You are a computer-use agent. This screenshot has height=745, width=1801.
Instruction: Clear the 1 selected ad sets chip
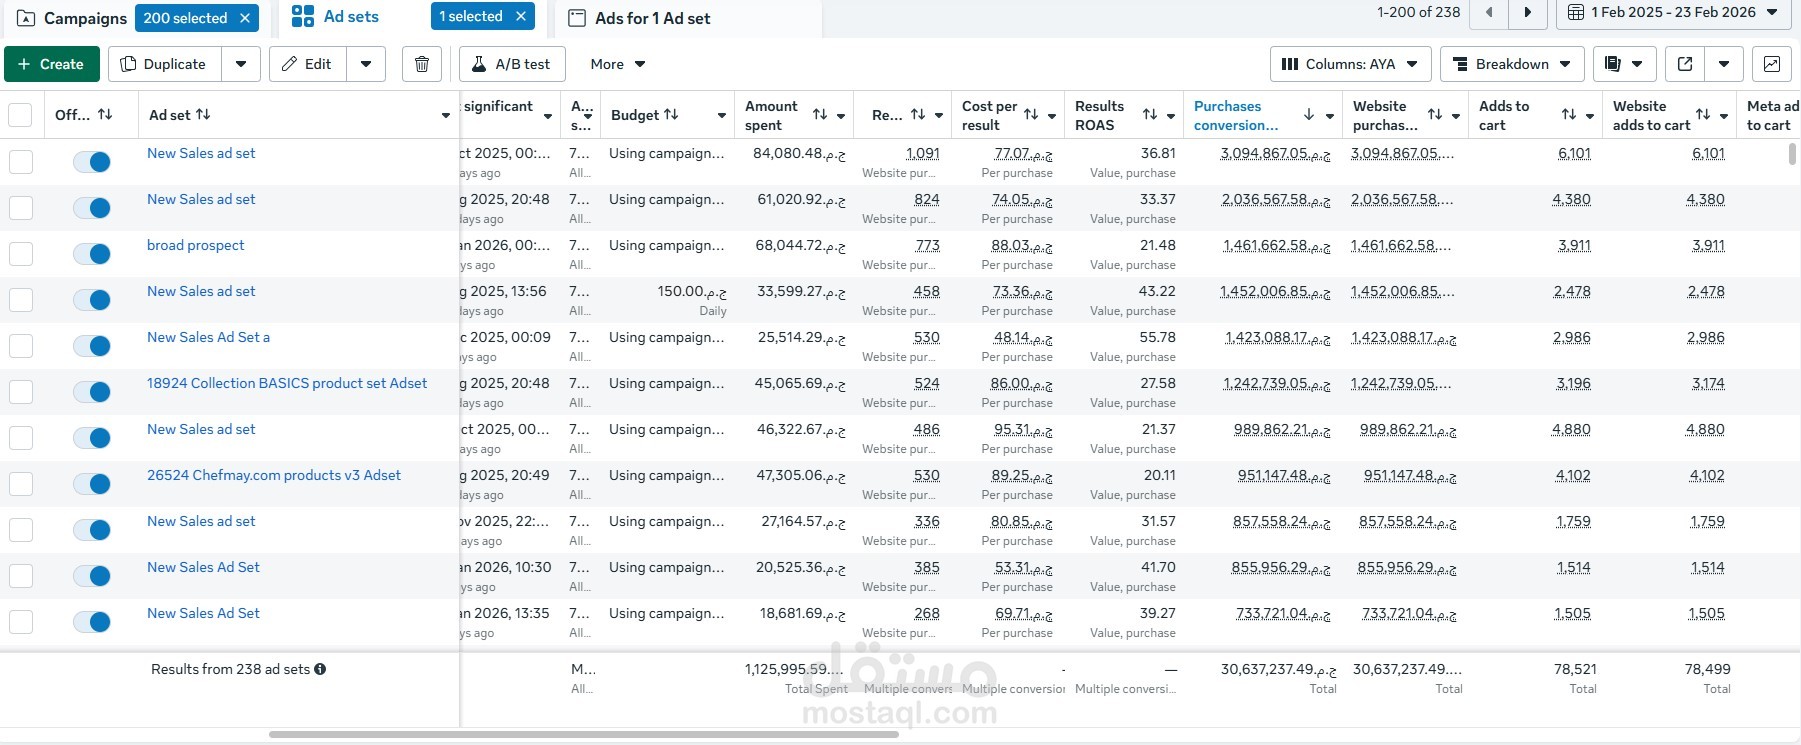coord(521,16)
